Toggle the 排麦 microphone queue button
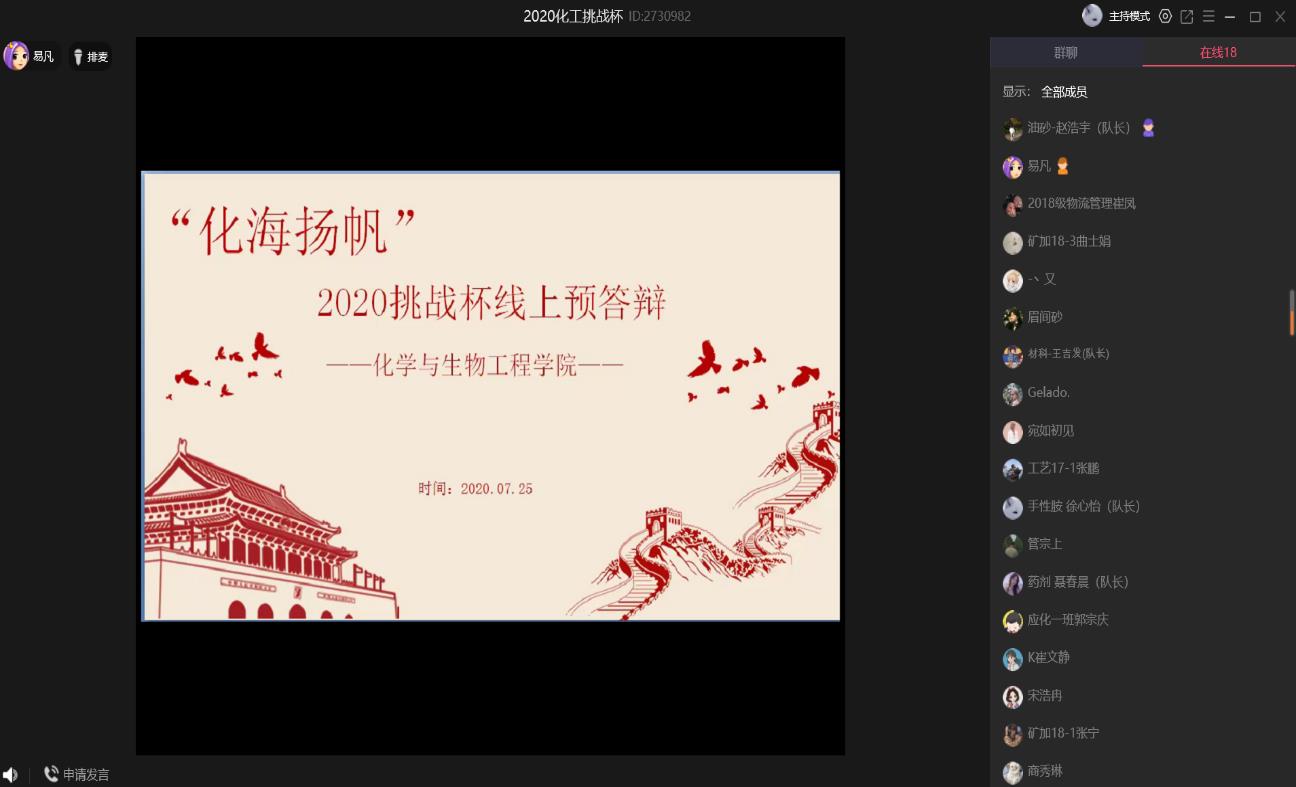Viewport: 1296px width, 787px height. [x=90, y=57]
